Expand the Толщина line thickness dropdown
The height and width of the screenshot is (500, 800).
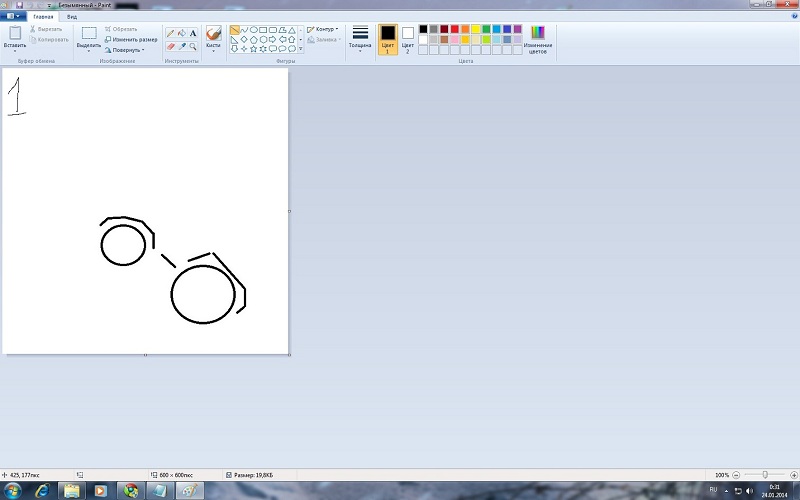click(x=360, y=39)
